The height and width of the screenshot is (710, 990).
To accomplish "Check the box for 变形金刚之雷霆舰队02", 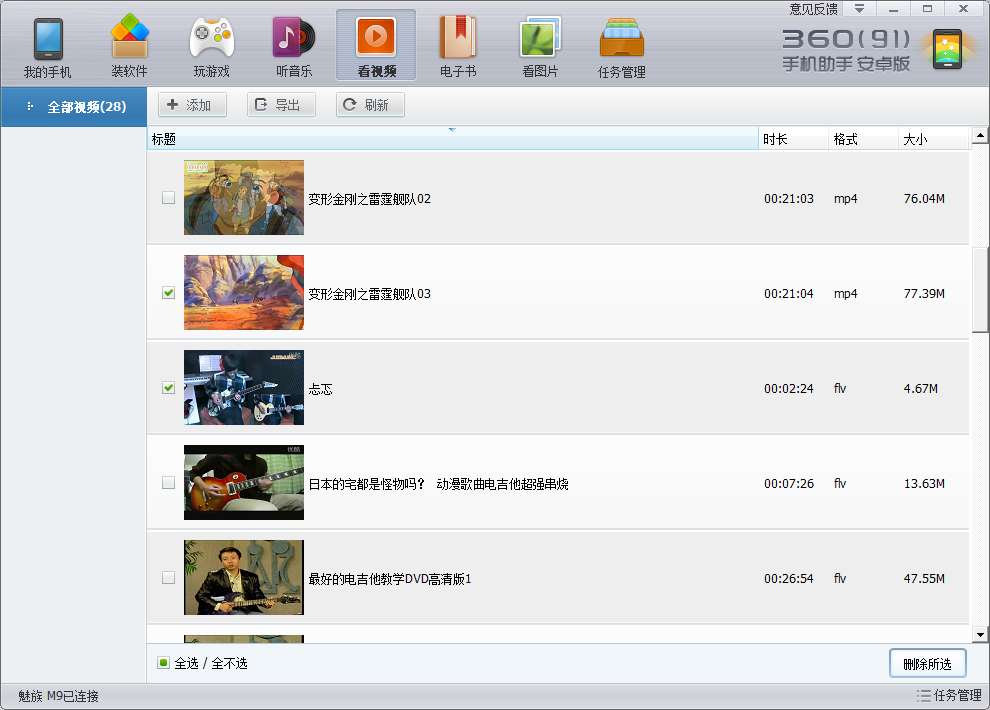I will click(168, 198).
